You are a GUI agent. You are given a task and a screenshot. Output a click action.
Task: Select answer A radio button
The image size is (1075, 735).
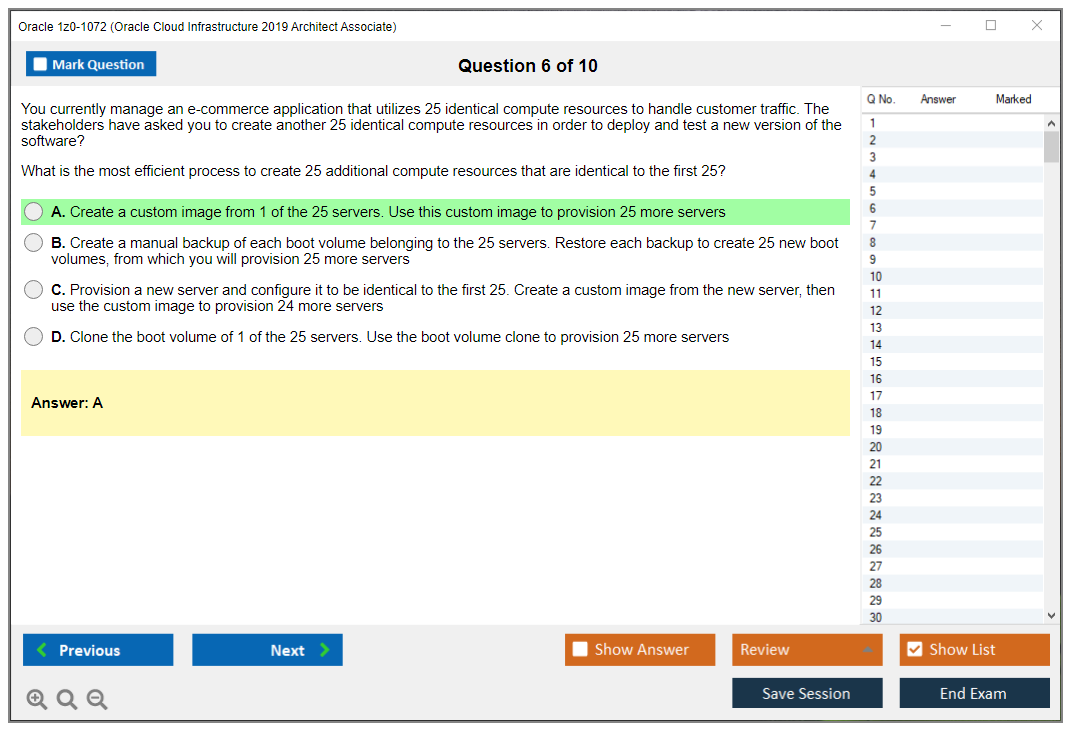pos(34,212)
